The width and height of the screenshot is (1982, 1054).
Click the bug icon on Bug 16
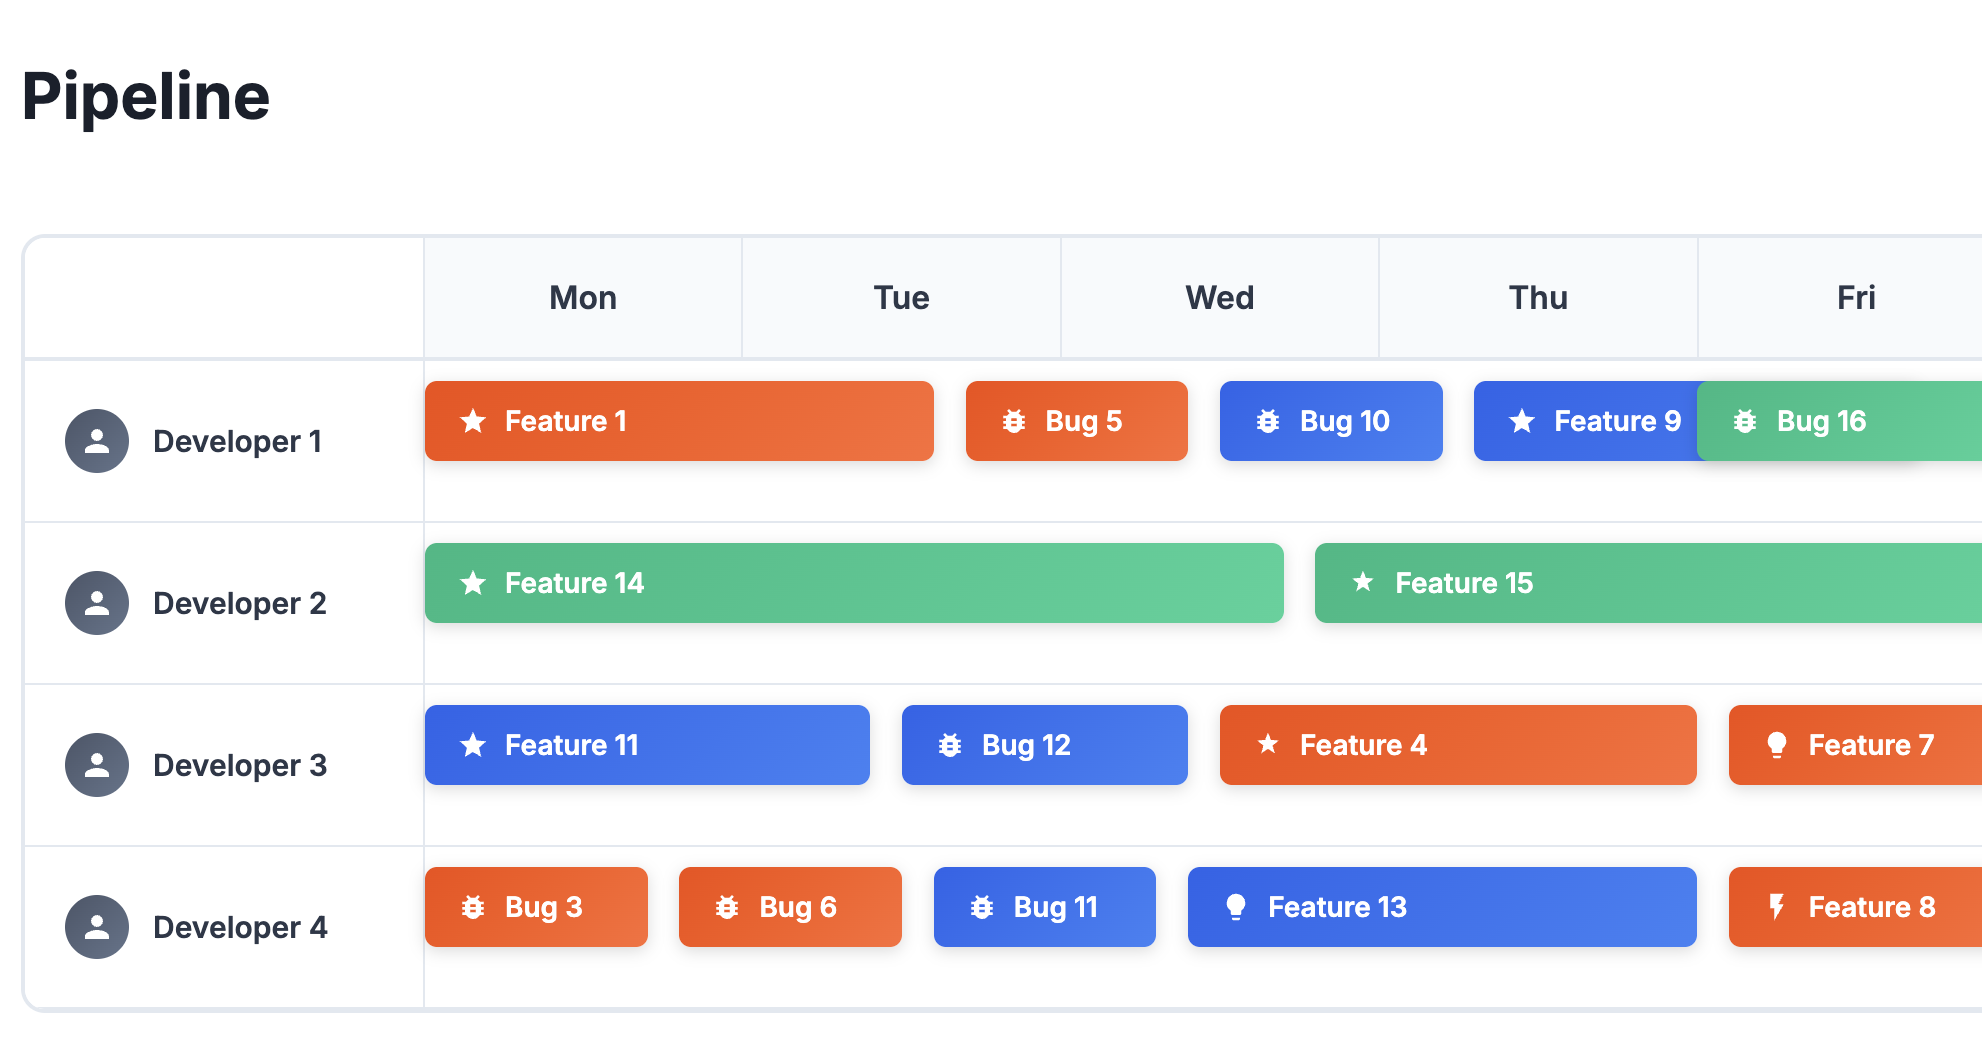(1745, 421)
